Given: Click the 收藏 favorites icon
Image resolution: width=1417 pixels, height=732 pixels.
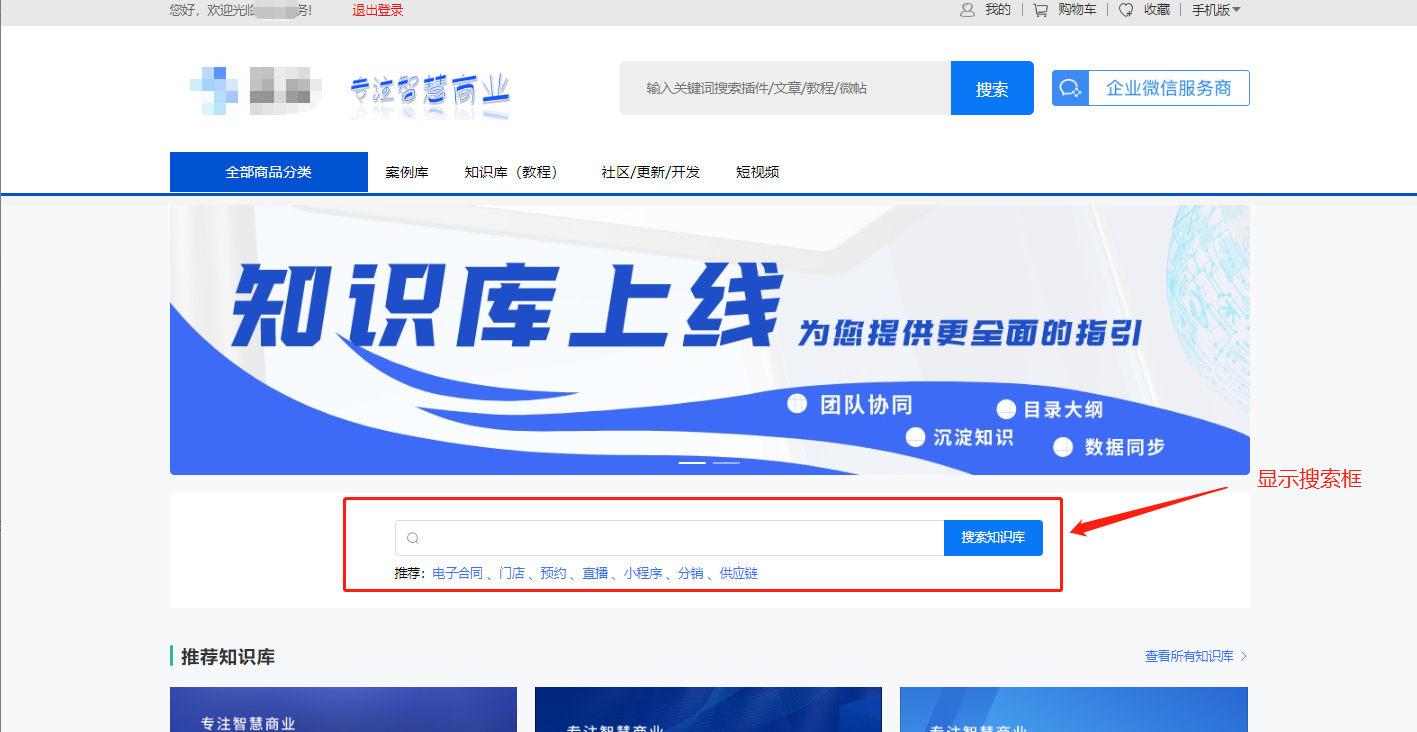Looking at the screenshot, I should point(1126,10).
